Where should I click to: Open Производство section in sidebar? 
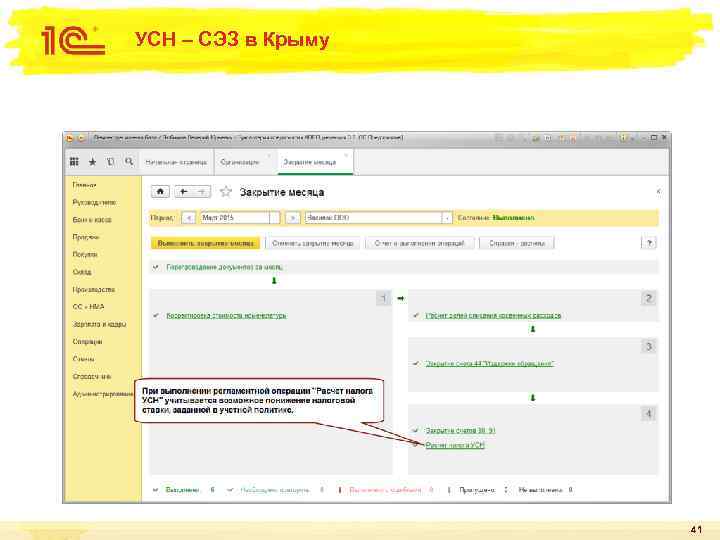(x=94, y=289)
